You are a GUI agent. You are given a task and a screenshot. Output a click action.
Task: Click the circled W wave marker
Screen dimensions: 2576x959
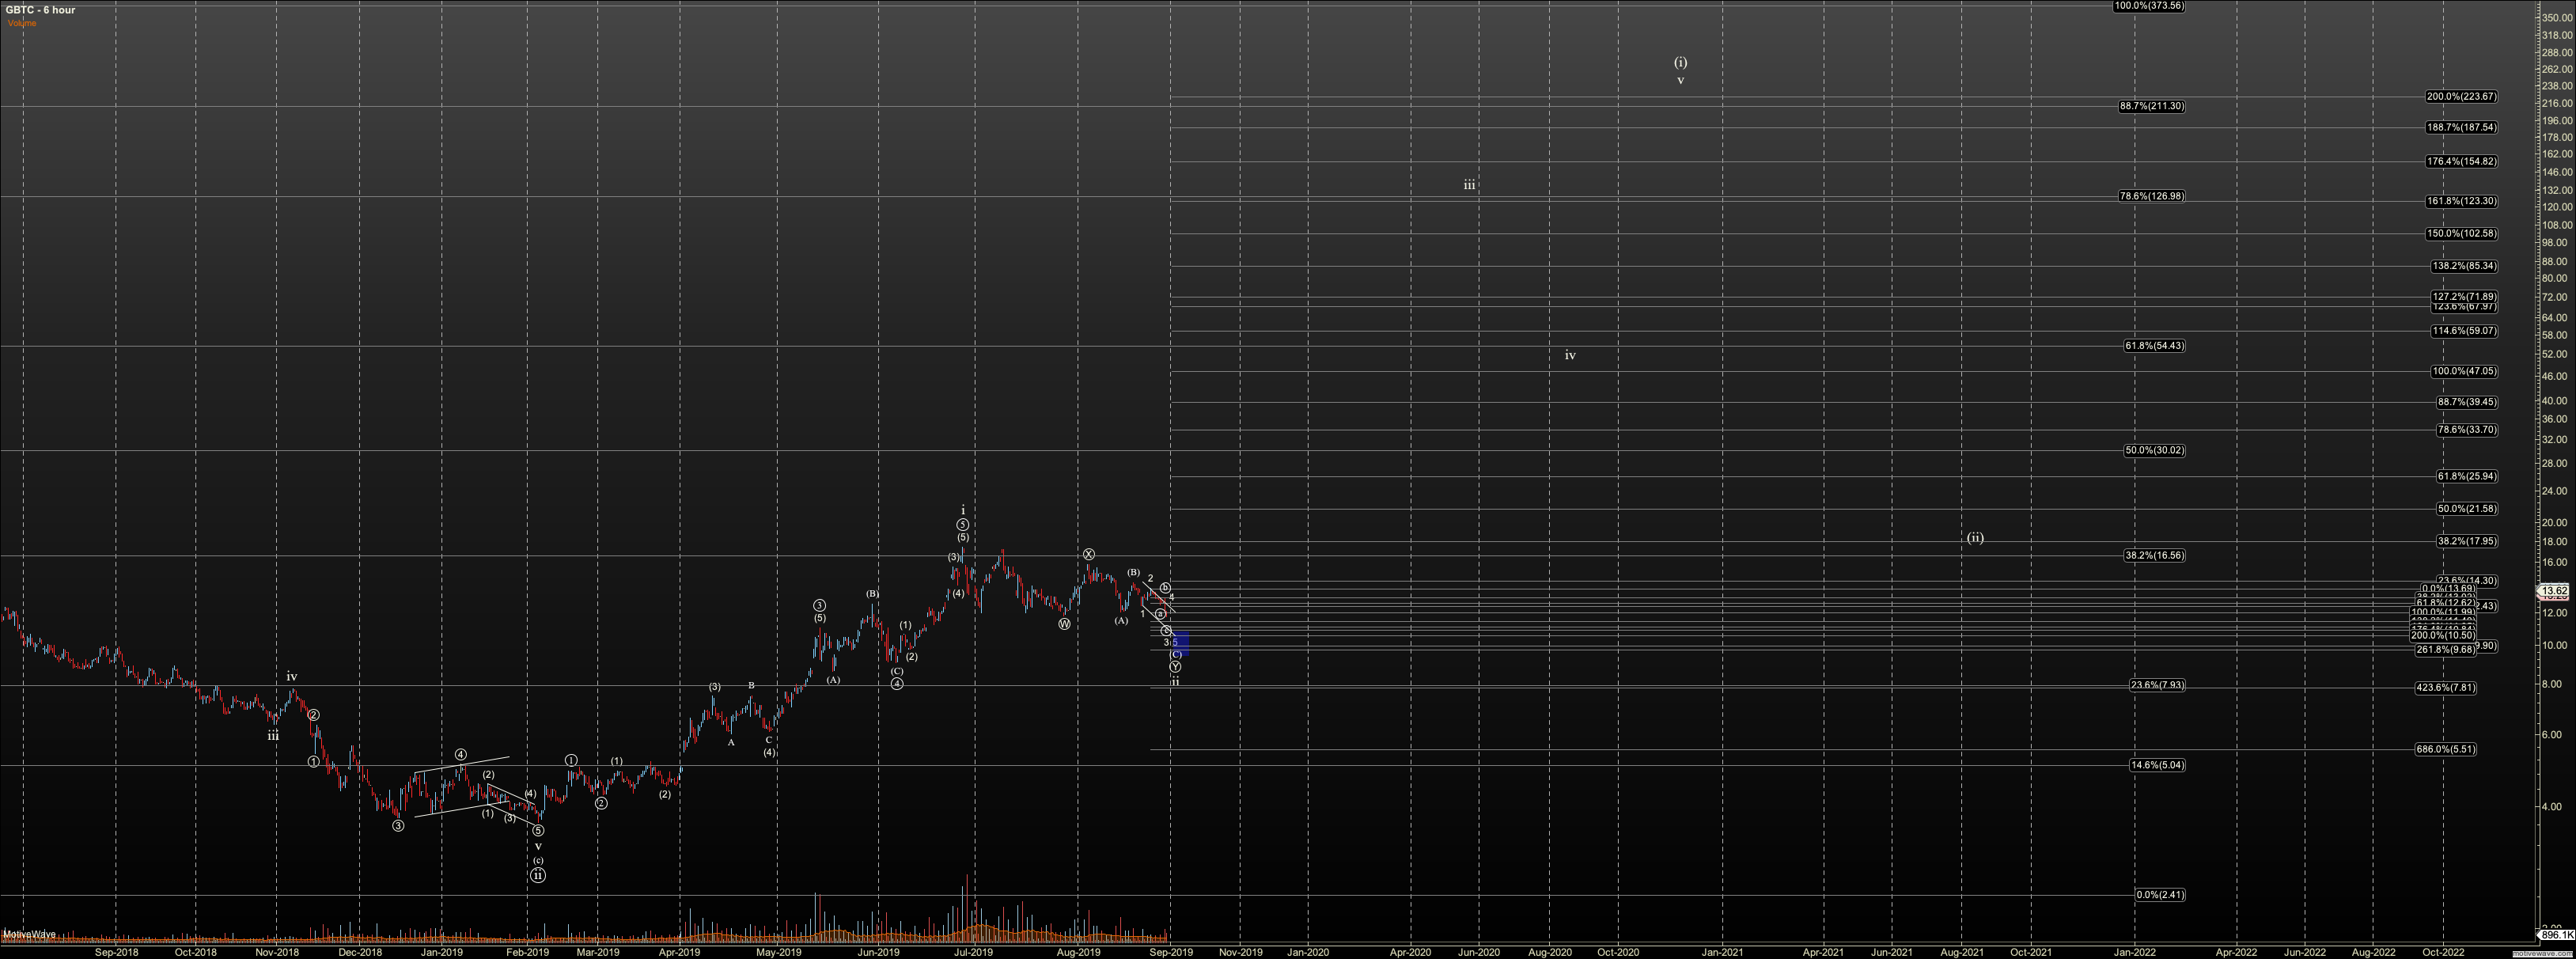coord(1064,624)
